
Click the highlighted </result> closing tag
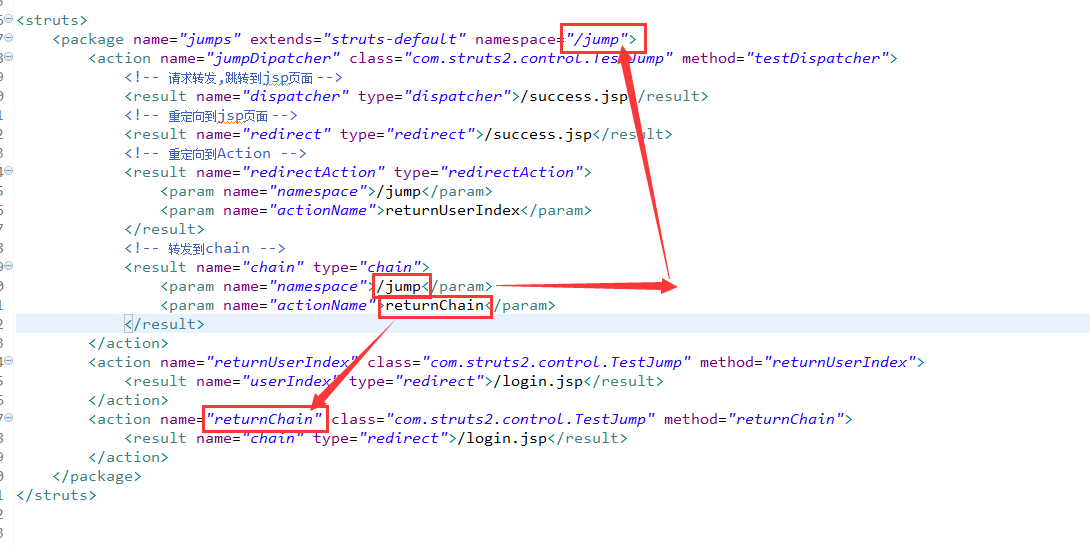pyautogui.click(x=165, y=325)
